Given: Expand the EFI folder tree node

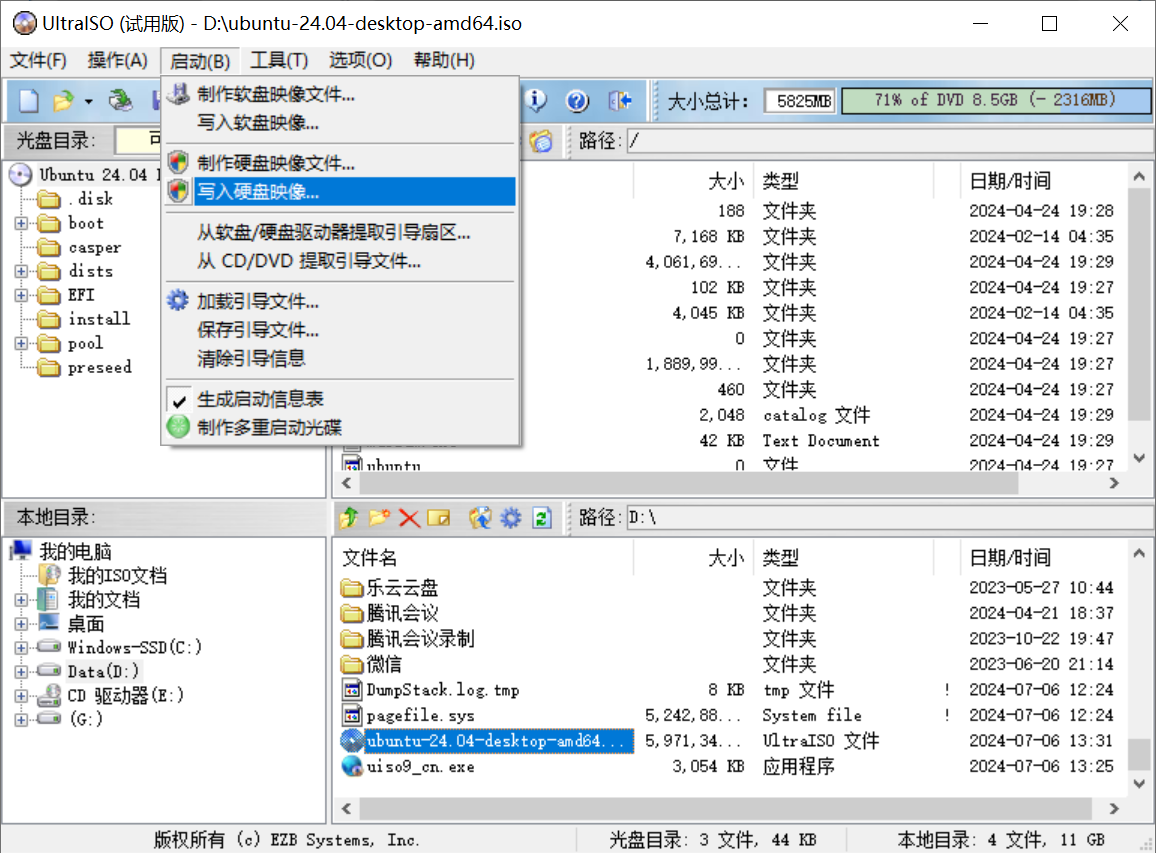Looking at the screenshot, I should 21,295.
